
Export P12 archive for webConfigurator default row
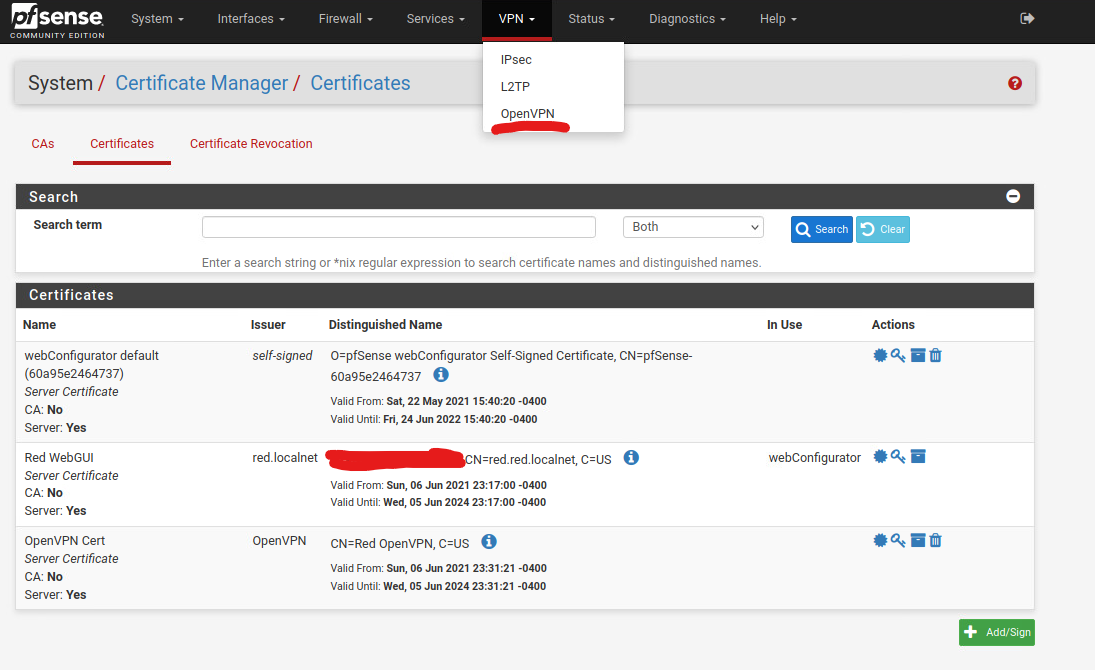918,355
